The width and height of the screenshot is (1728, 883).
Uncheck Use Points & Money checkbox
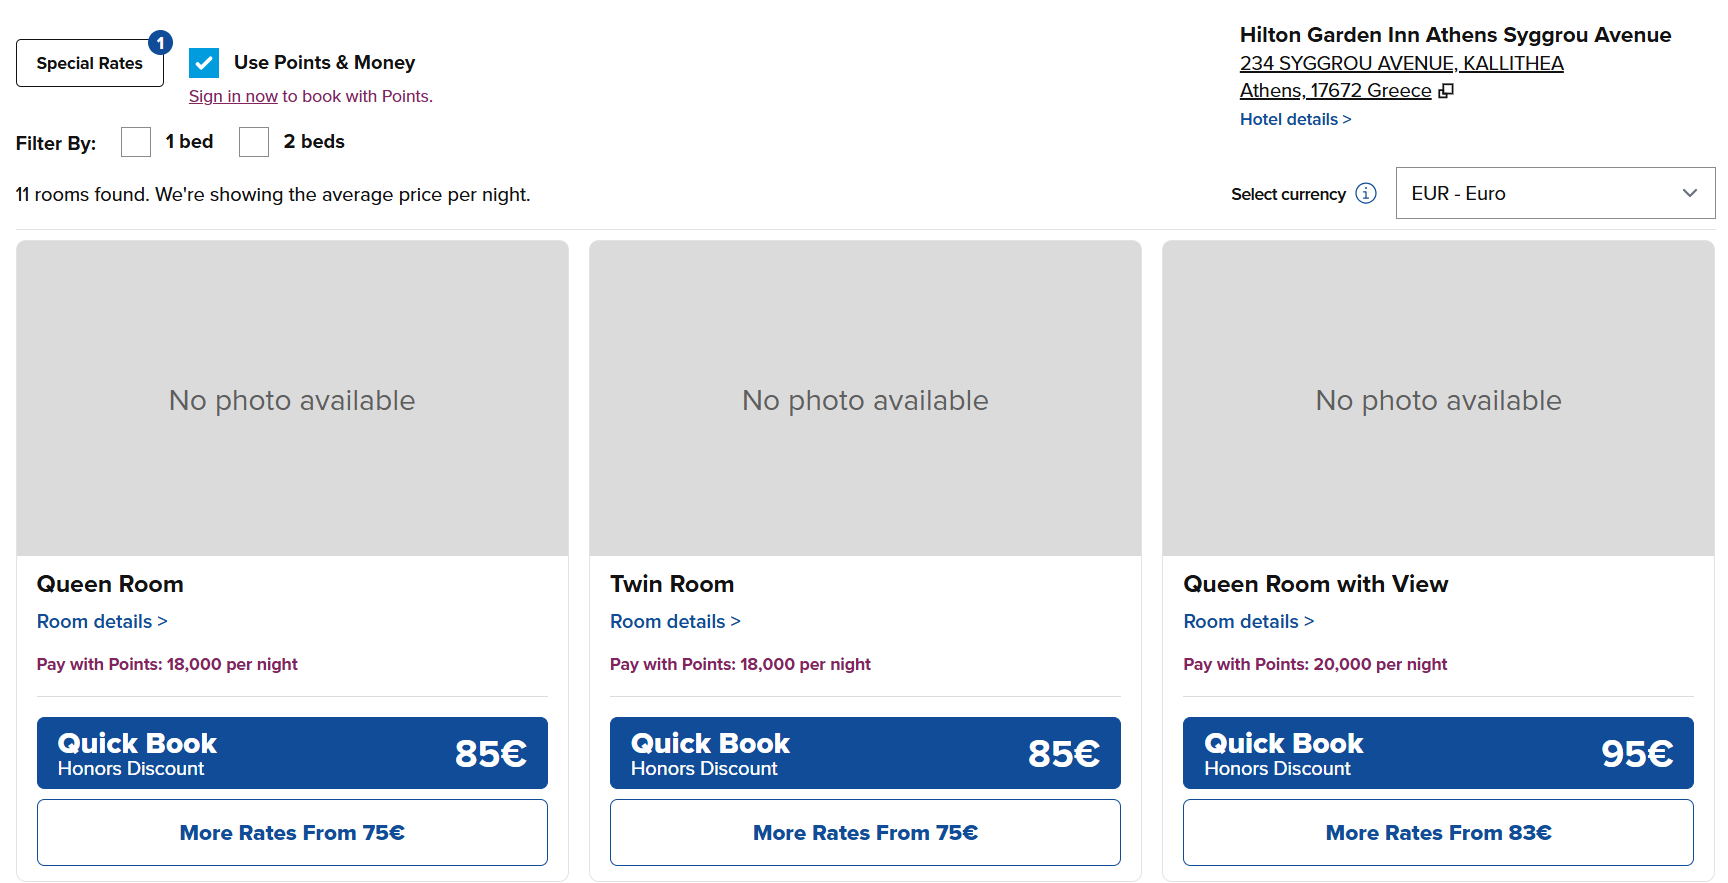tap(204, 63)
